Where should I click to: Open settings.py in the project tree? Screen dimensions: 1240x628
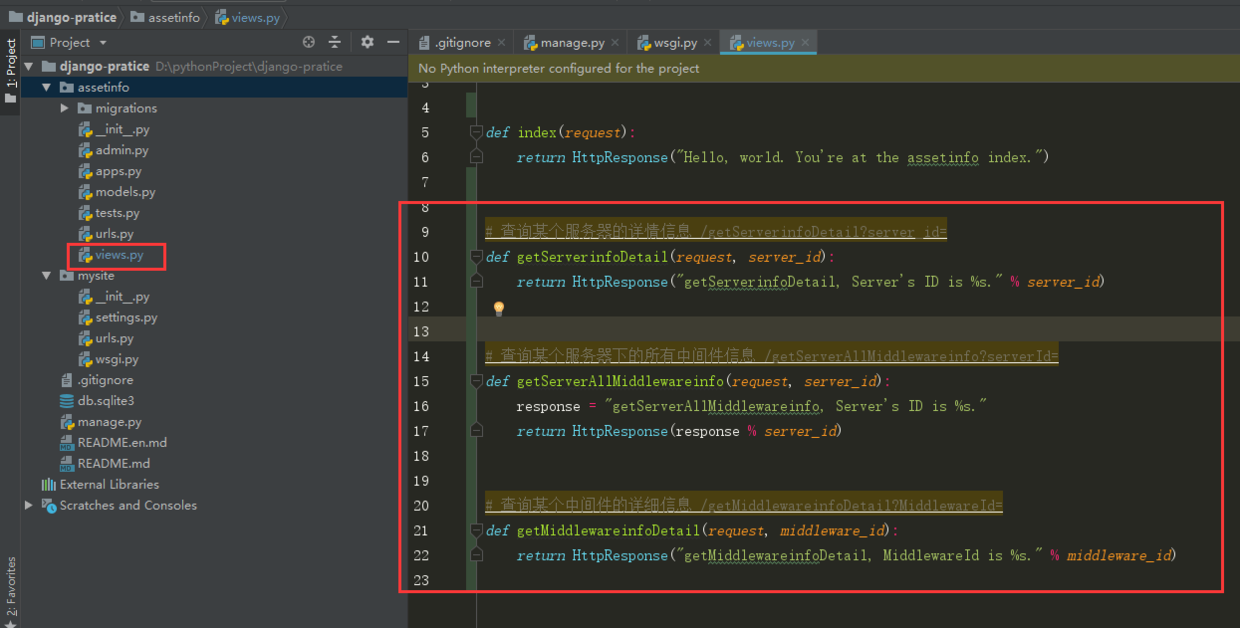click(x=126, y=317)
